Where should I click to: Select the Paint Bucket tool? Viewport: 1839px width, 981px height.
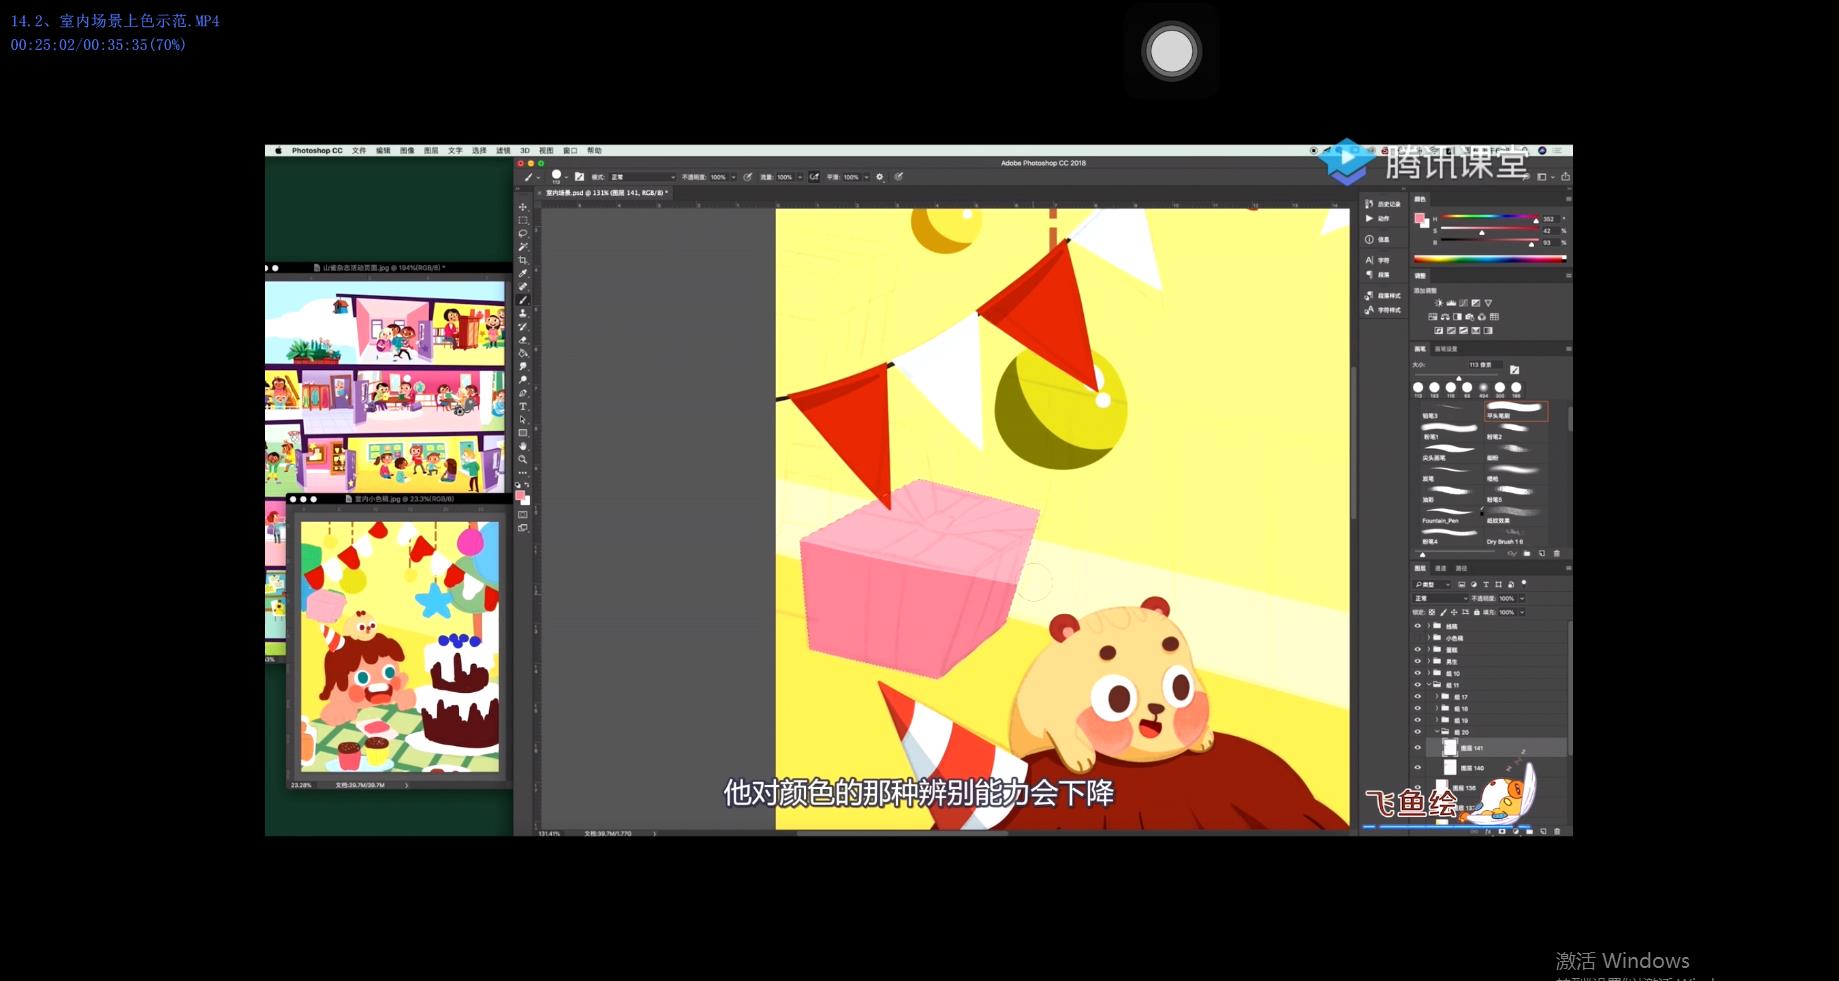[x=522, y=353]
